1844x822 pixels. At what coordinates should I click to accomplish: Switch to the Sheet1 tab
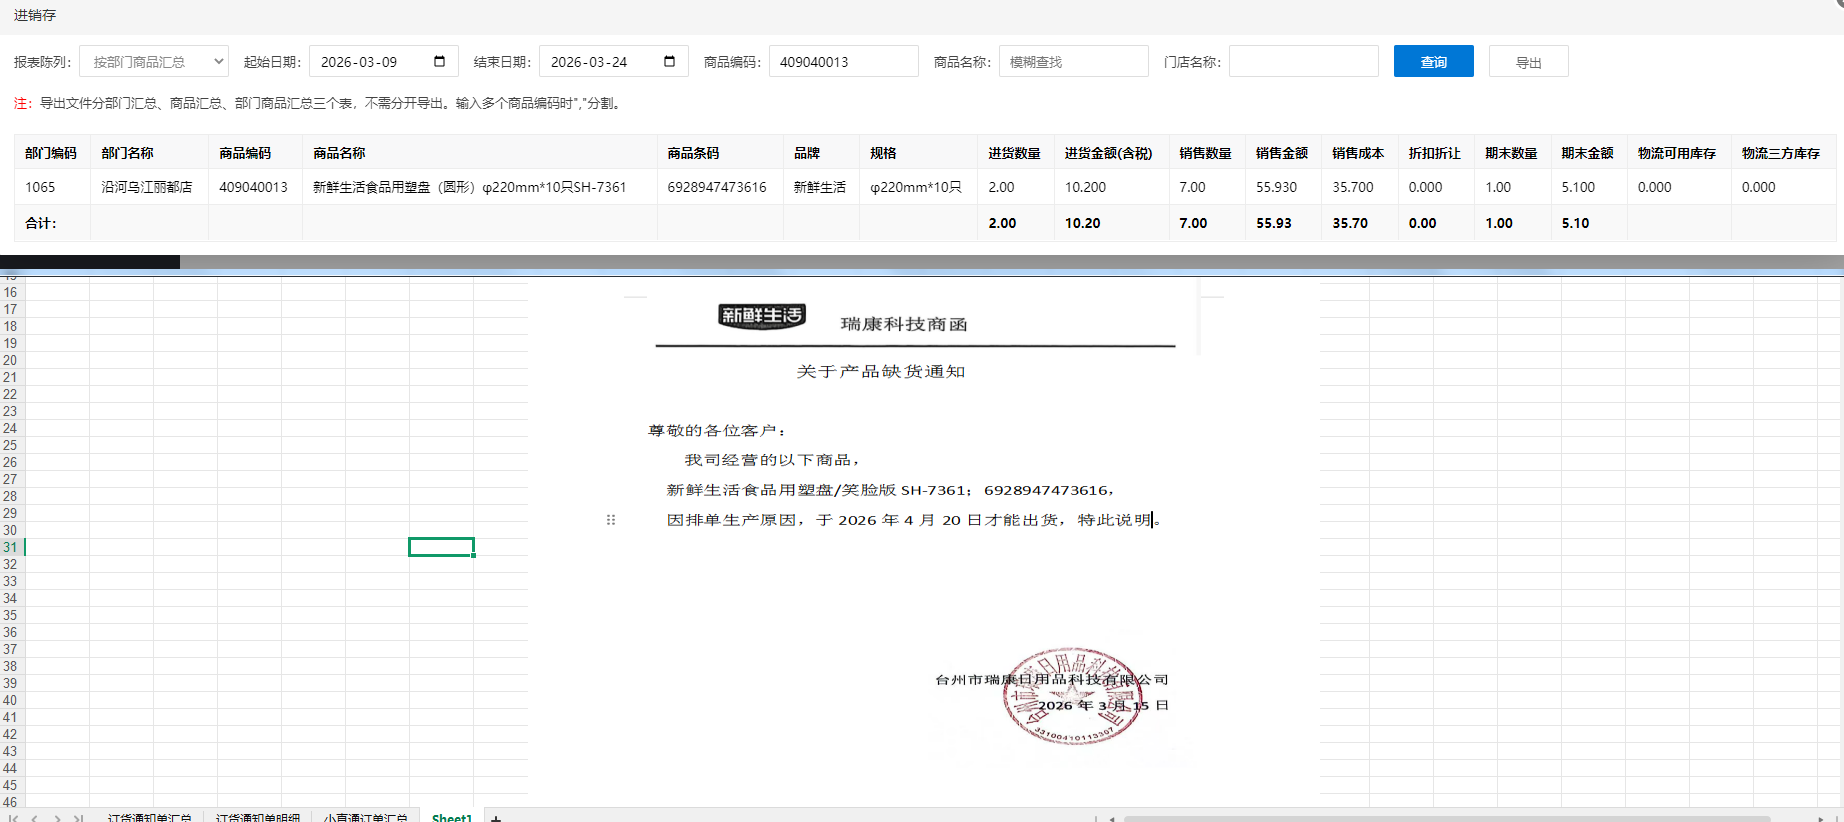pos(452,817)
